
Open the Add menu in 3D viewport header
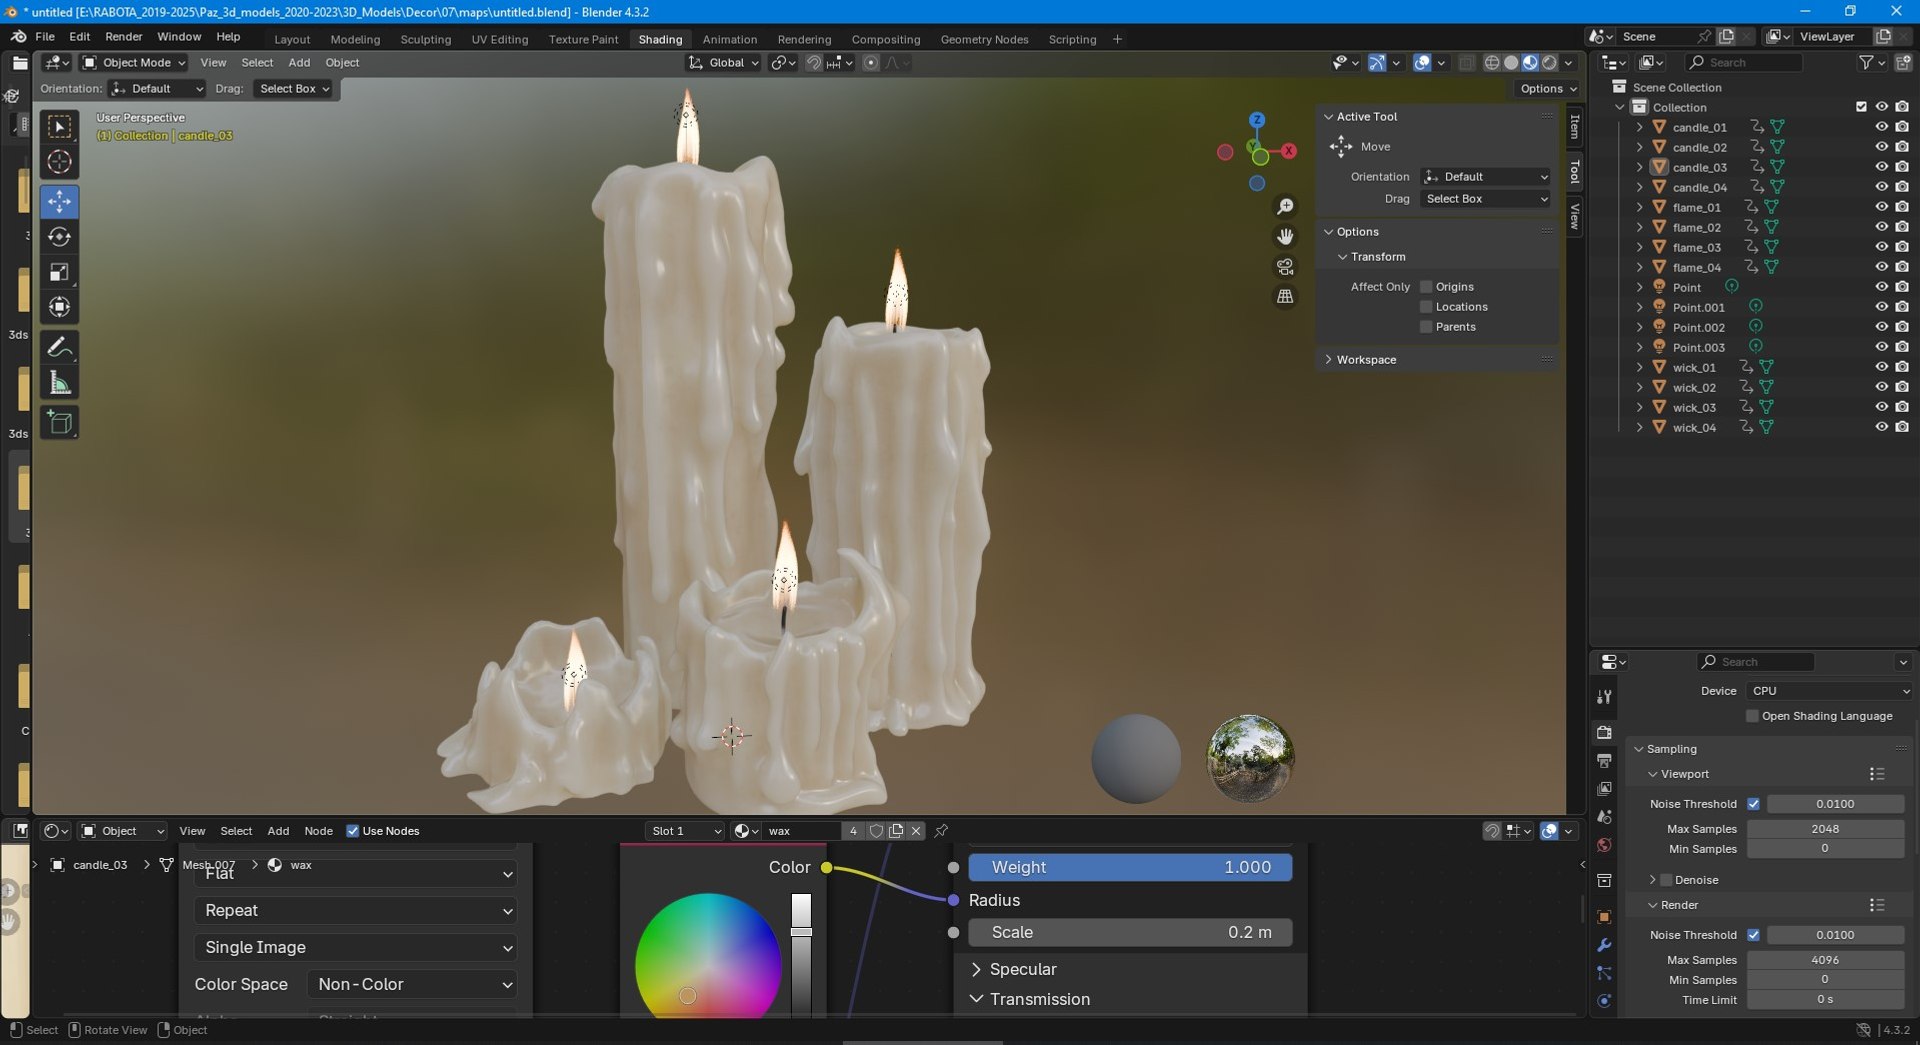(x=299, y=62)
